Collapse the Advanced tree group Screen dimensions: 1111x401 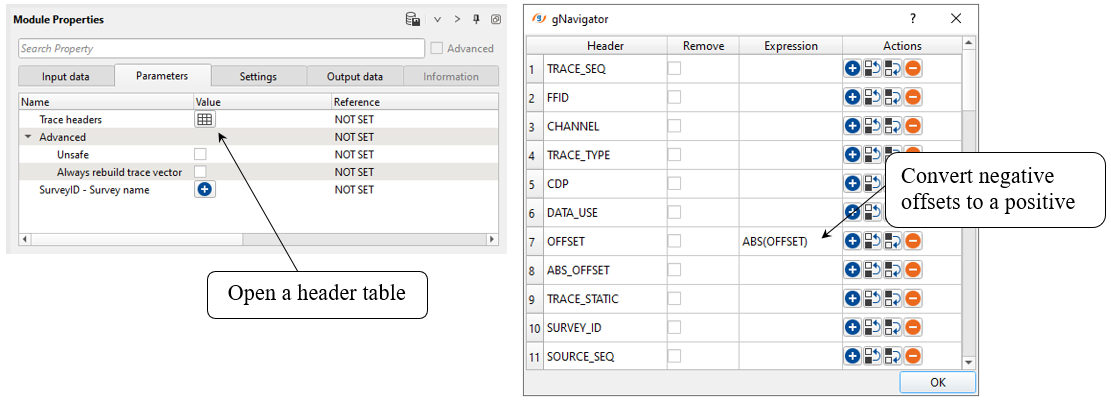pos(29,137)
